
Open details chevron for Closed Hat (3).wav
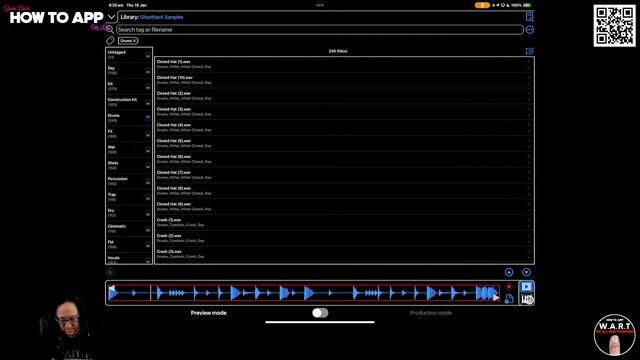pyautogui.click(x=529, y=111)
